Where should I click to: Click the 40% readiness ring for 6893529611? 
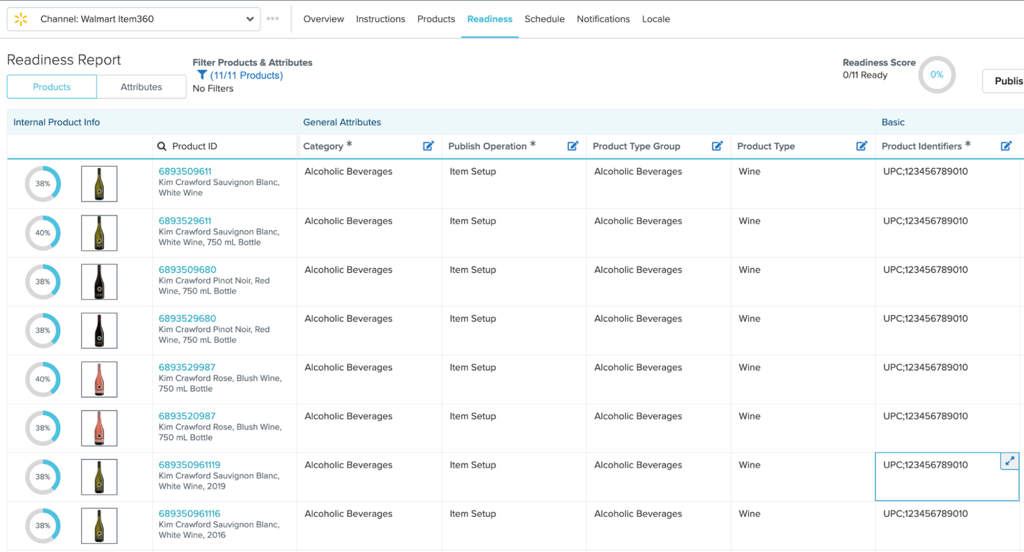[x=42, y=233]
